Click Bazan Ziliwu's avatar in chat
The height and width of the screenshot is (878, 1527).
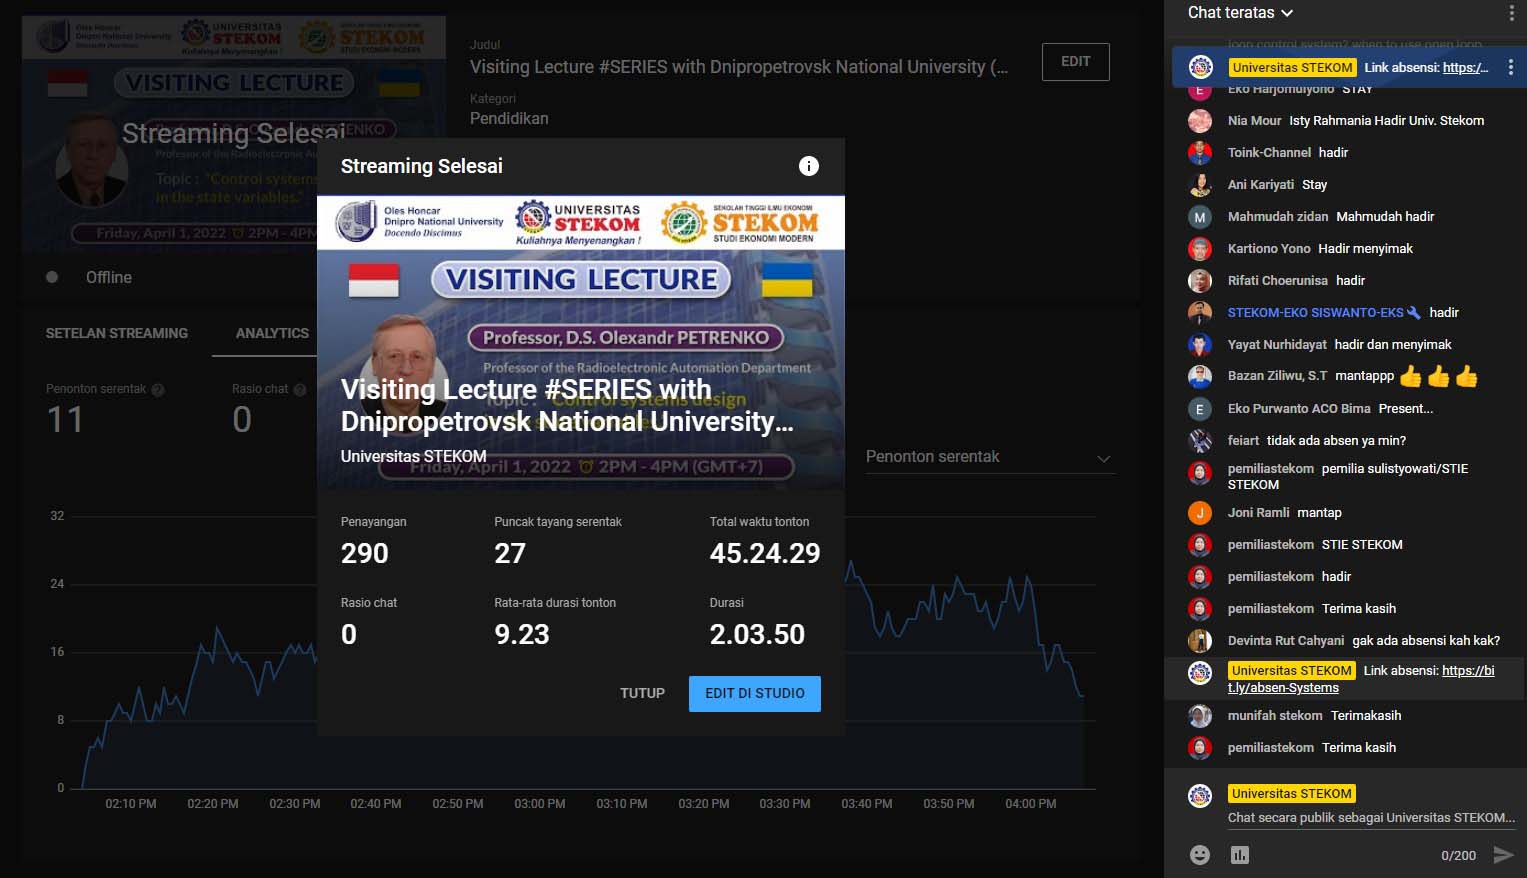pyautogui.click(x=1200, y=377)
